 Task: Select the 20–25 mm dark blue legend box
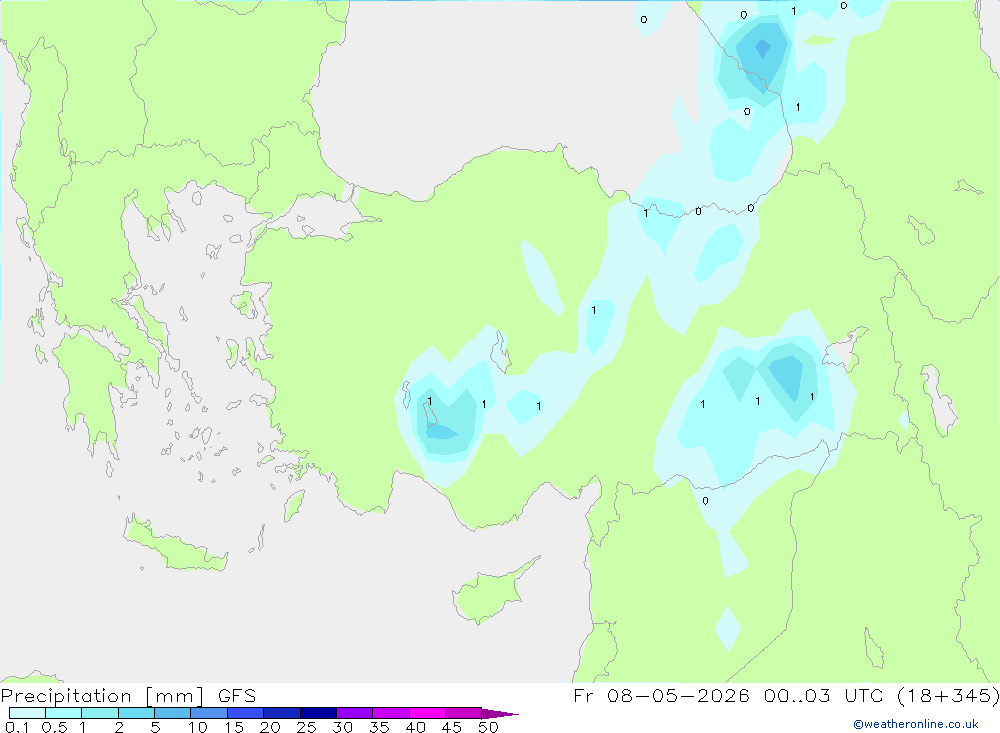(x=282, y=713)
